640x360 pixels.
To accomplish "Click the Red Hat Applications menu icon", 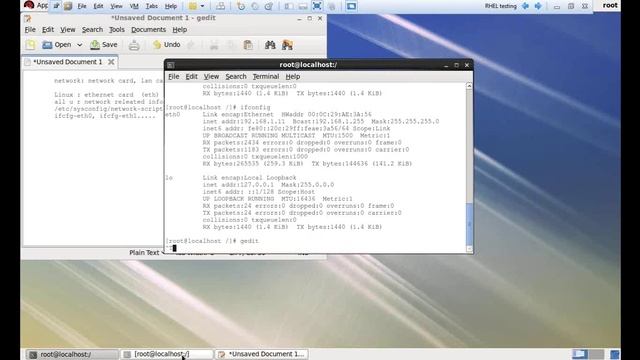I will (29, 5).
